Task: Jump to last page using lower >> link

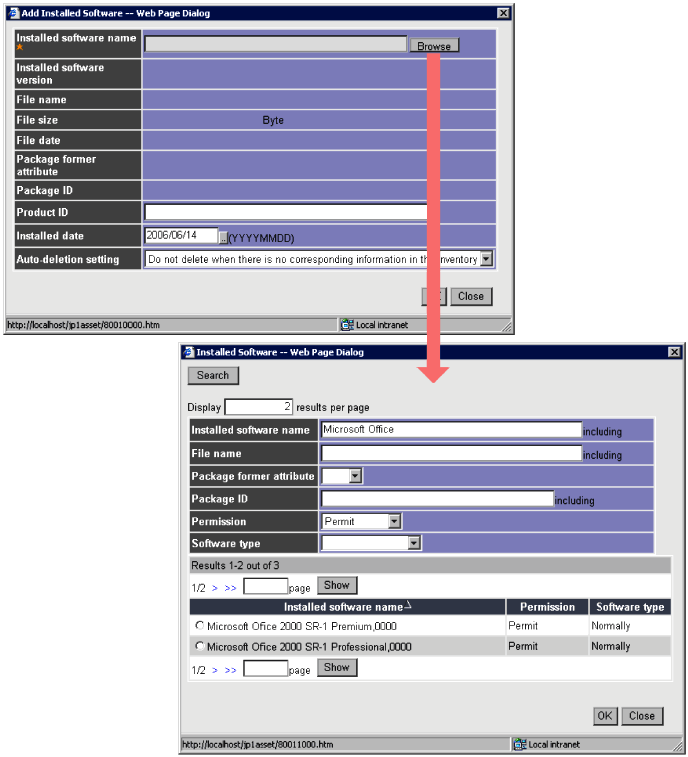Action: 230,670
